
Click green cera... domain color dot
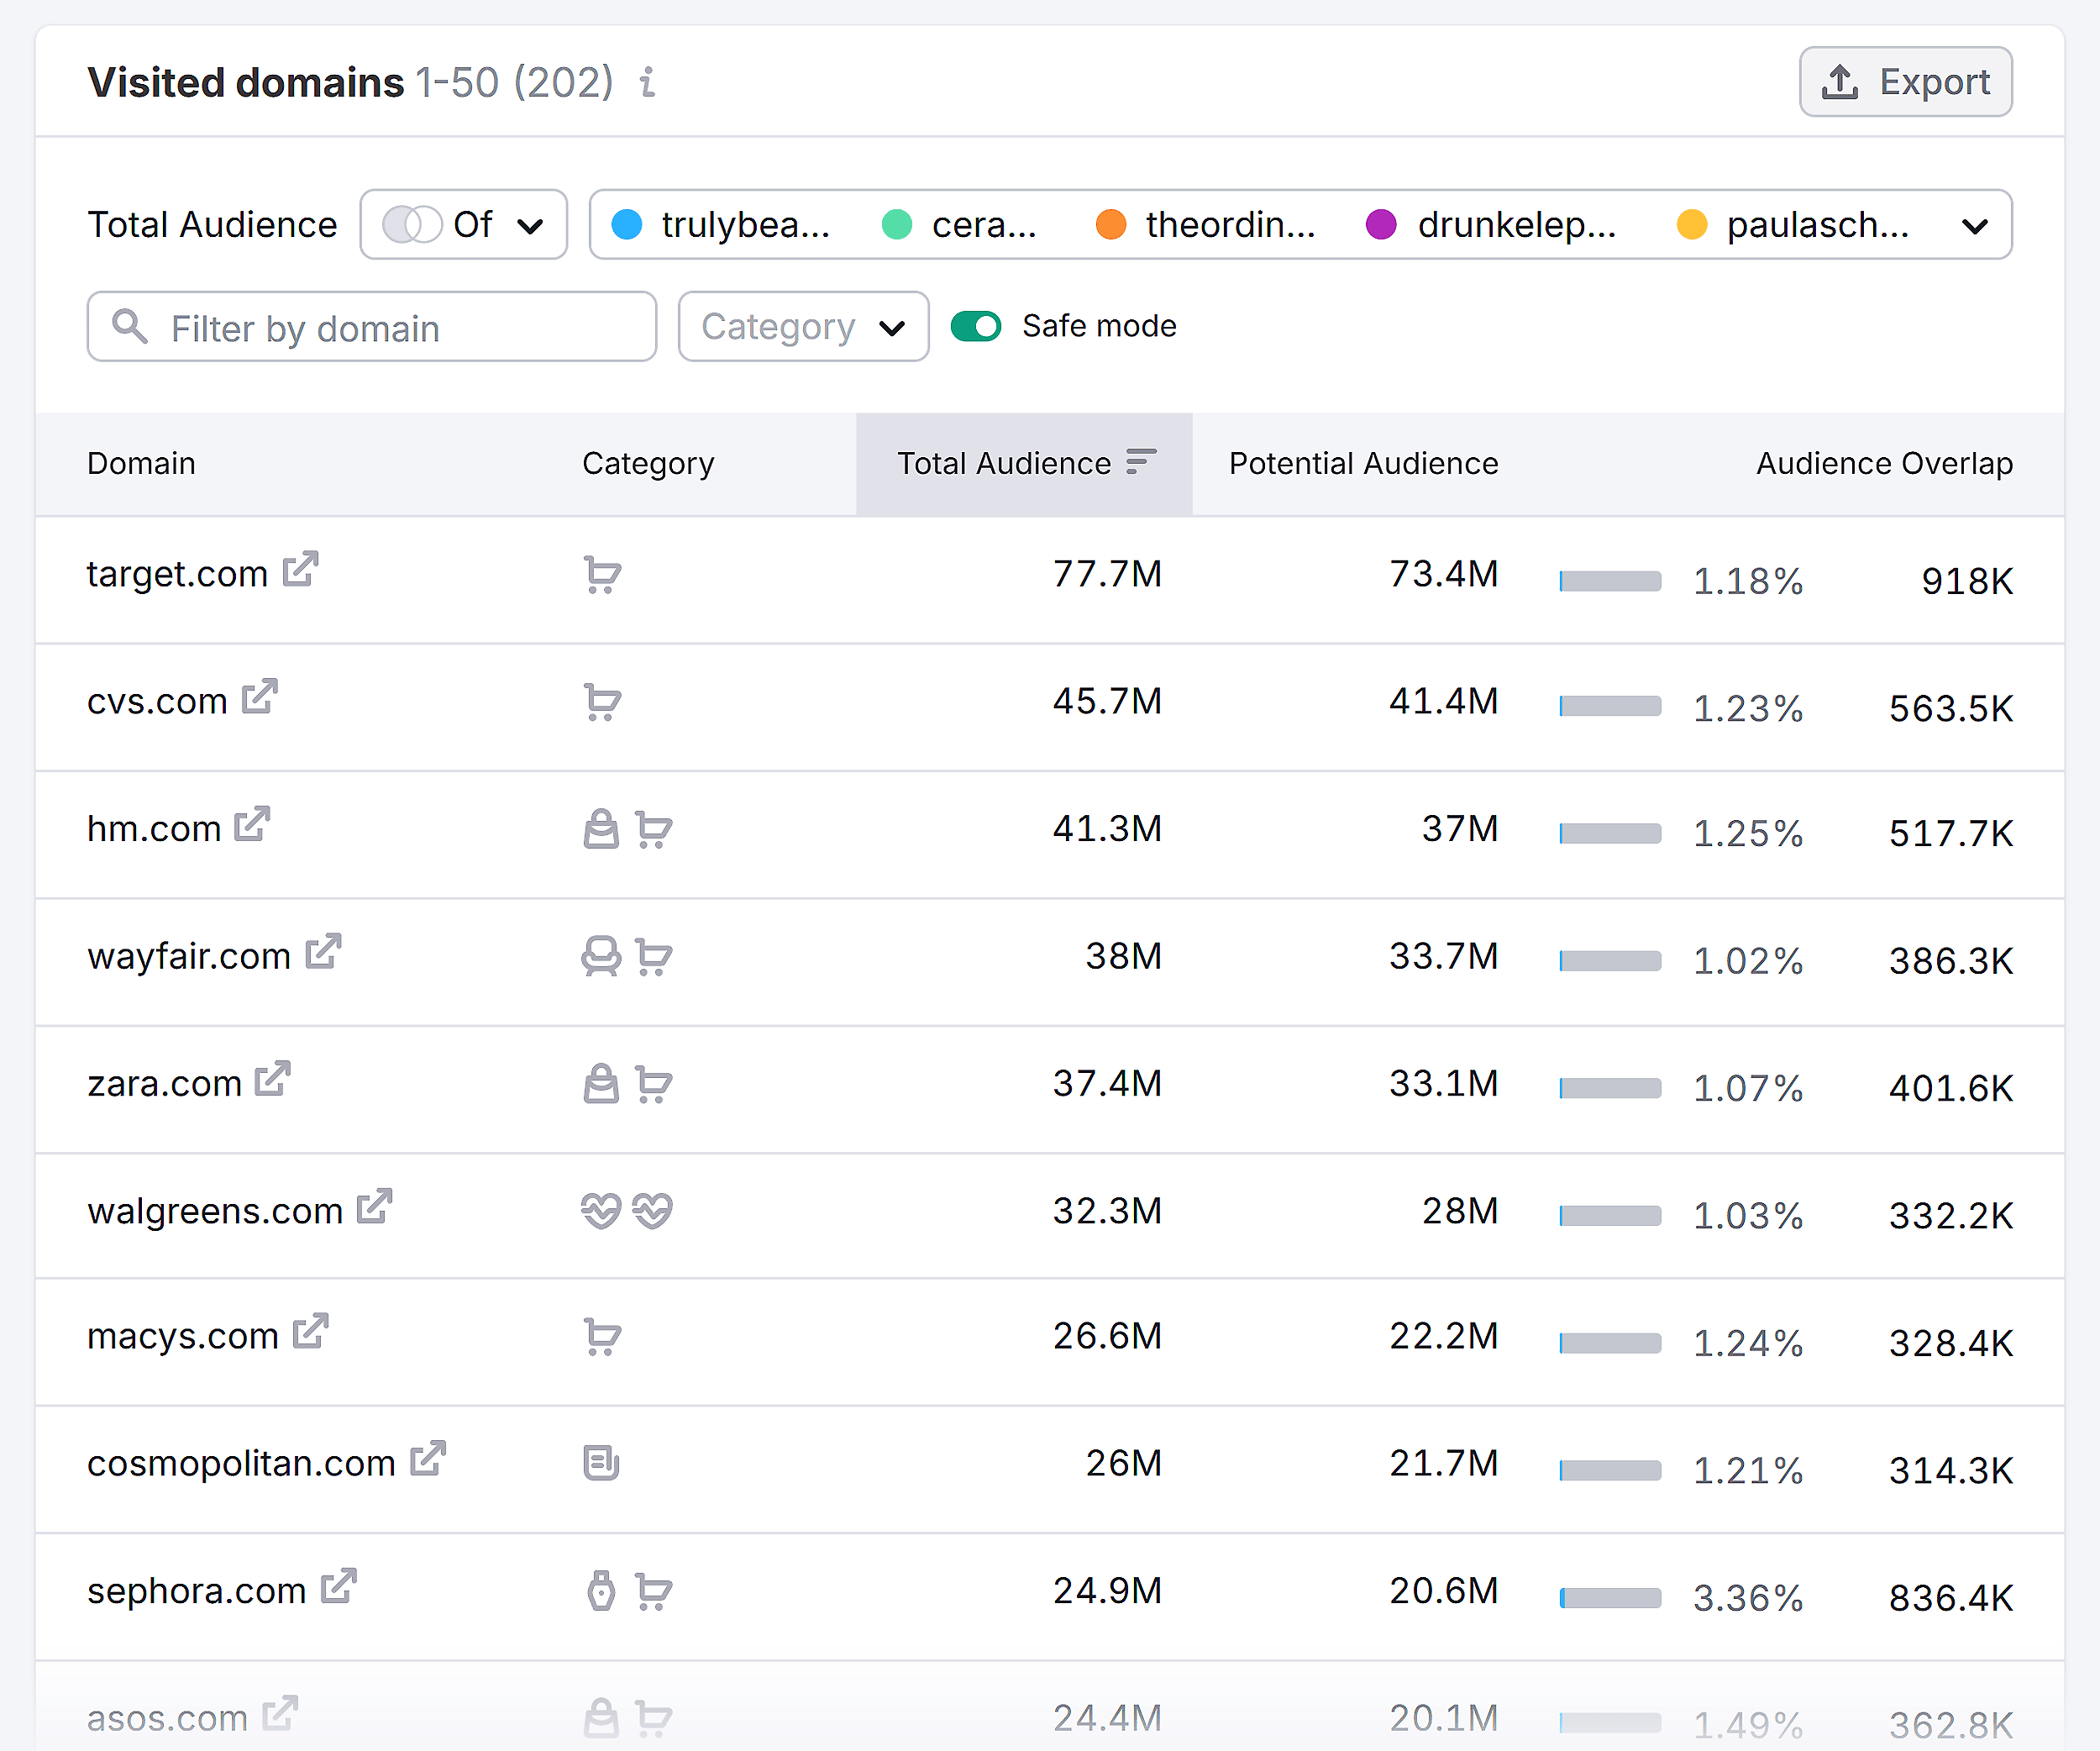point(897,225)
